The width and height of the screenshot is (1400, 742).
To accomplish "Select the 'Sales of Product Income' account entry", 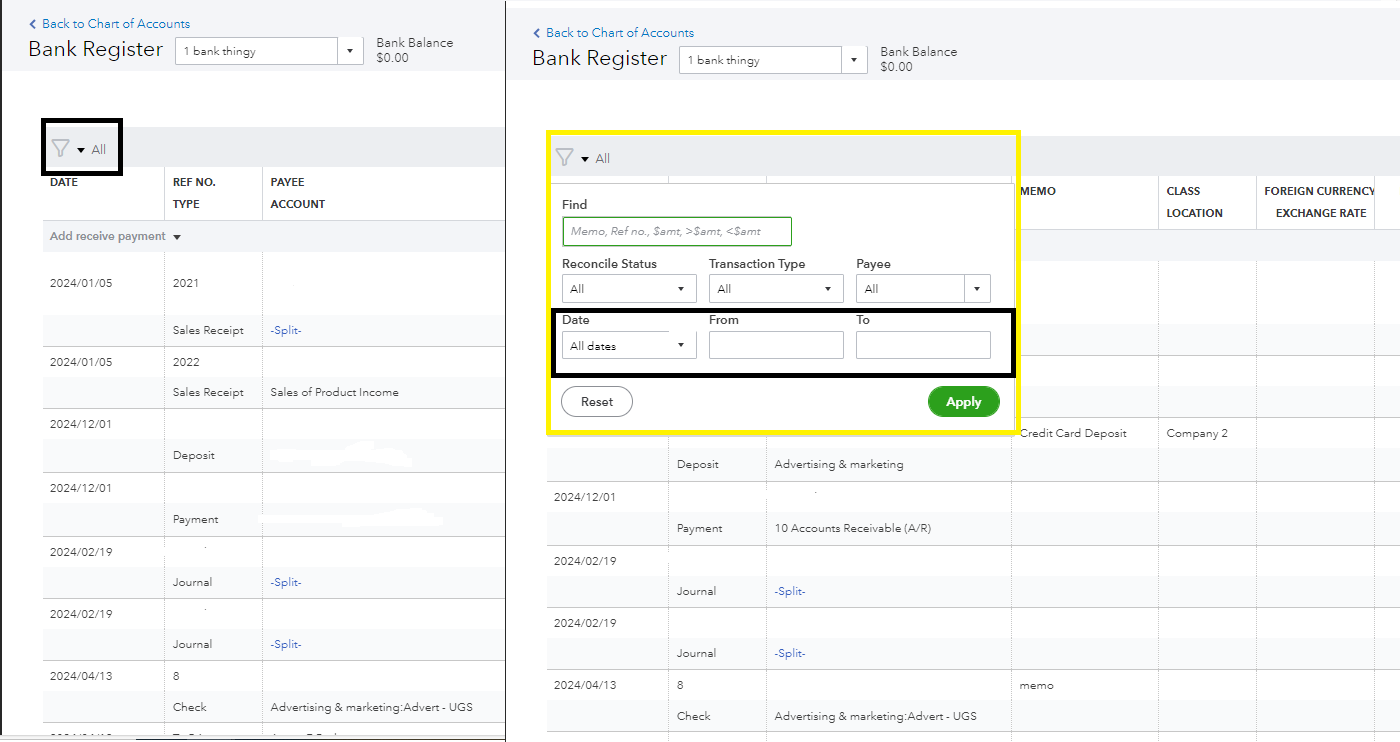I will (334, 392).
